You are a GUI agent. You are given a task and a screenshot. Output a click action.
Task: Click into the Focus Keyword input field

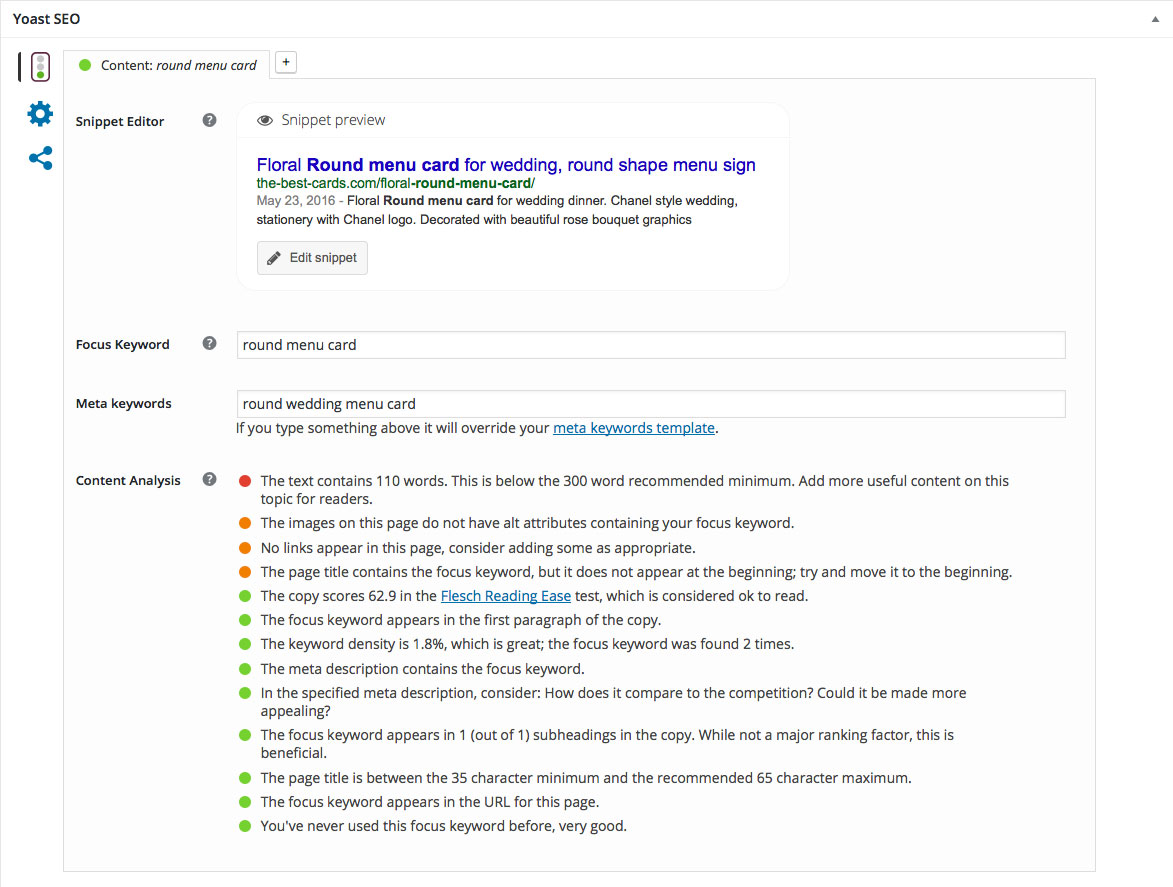coord(650,345)
